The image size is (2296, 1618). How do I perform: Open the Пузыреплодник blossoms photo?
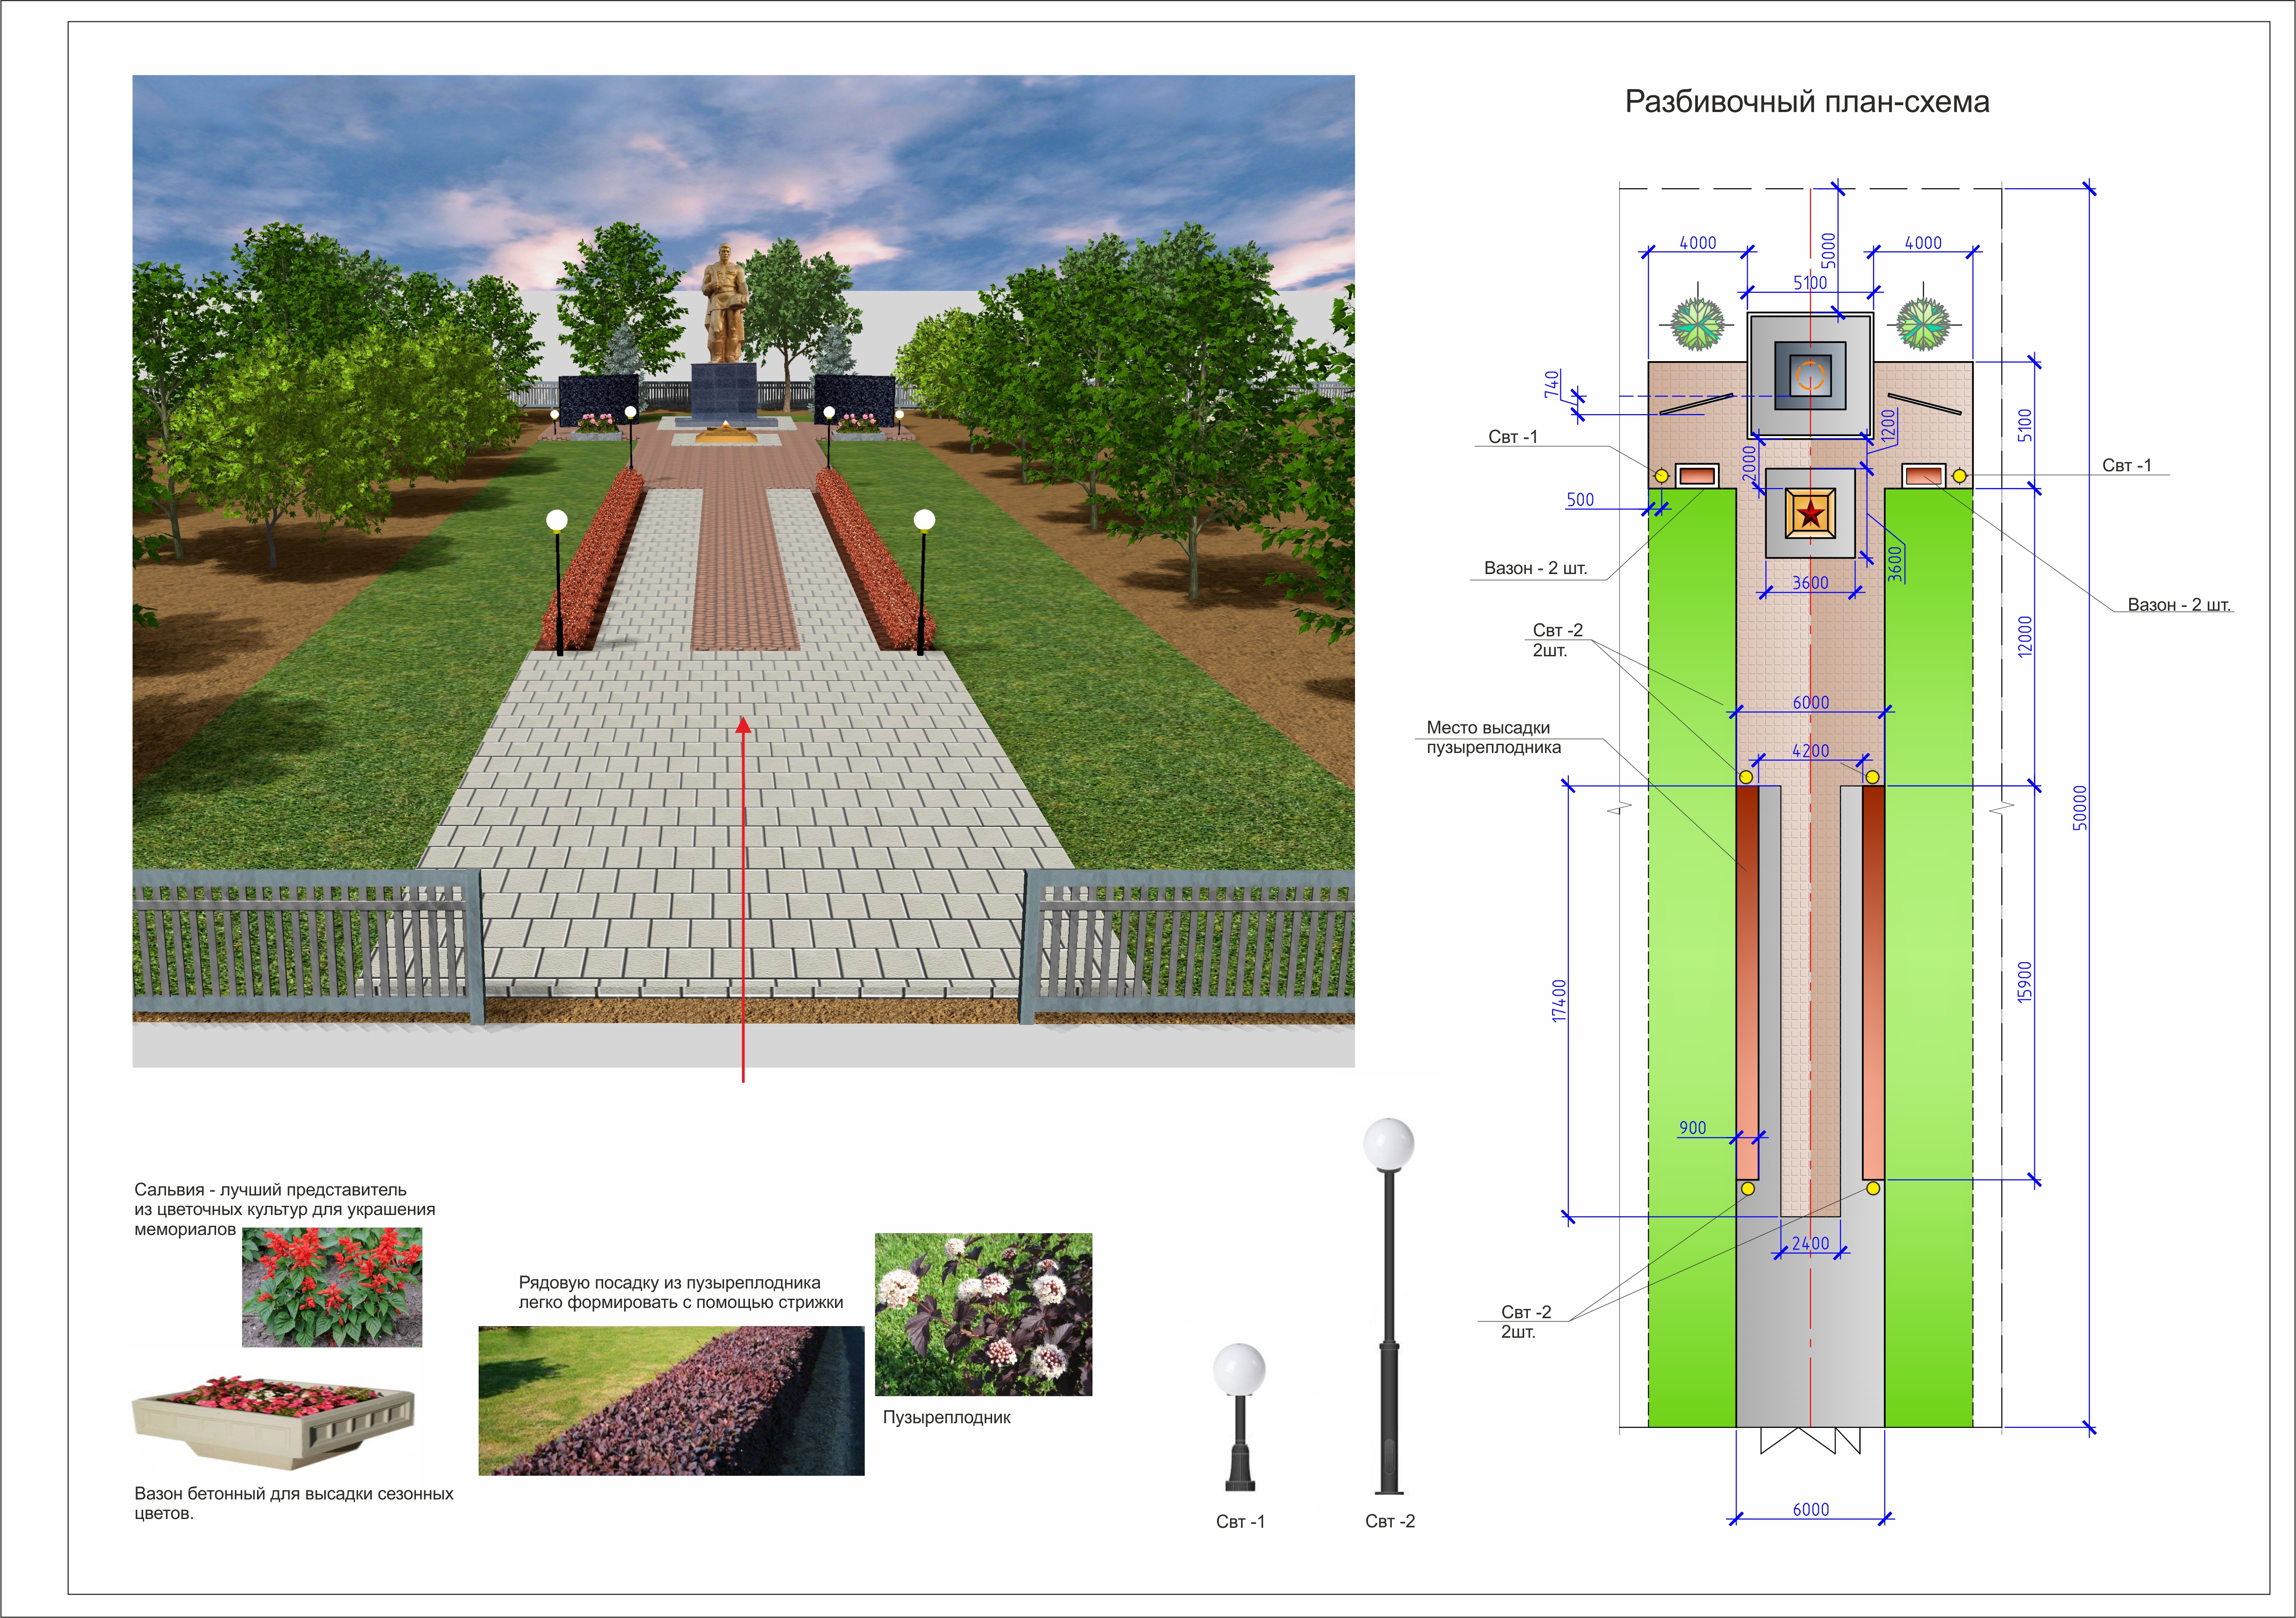pyautogui.click(x=983, y=1314)
